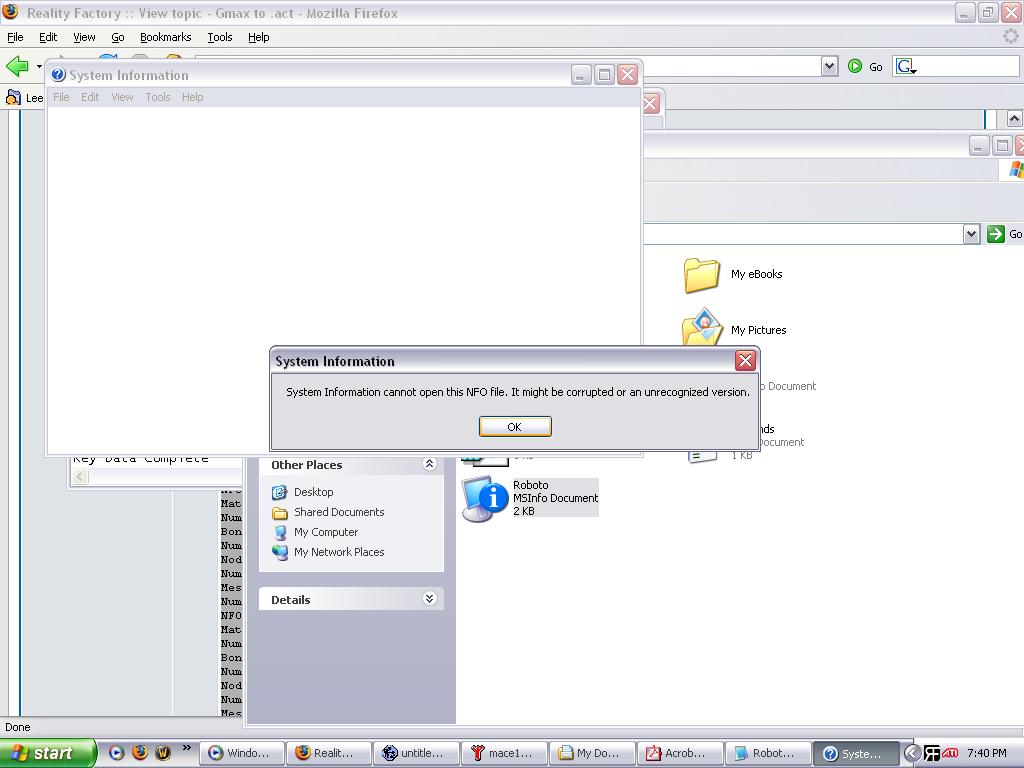Click the Start button on the taskbar
This screenshot has height=768, width=1024.
click(x=47, y=753)
